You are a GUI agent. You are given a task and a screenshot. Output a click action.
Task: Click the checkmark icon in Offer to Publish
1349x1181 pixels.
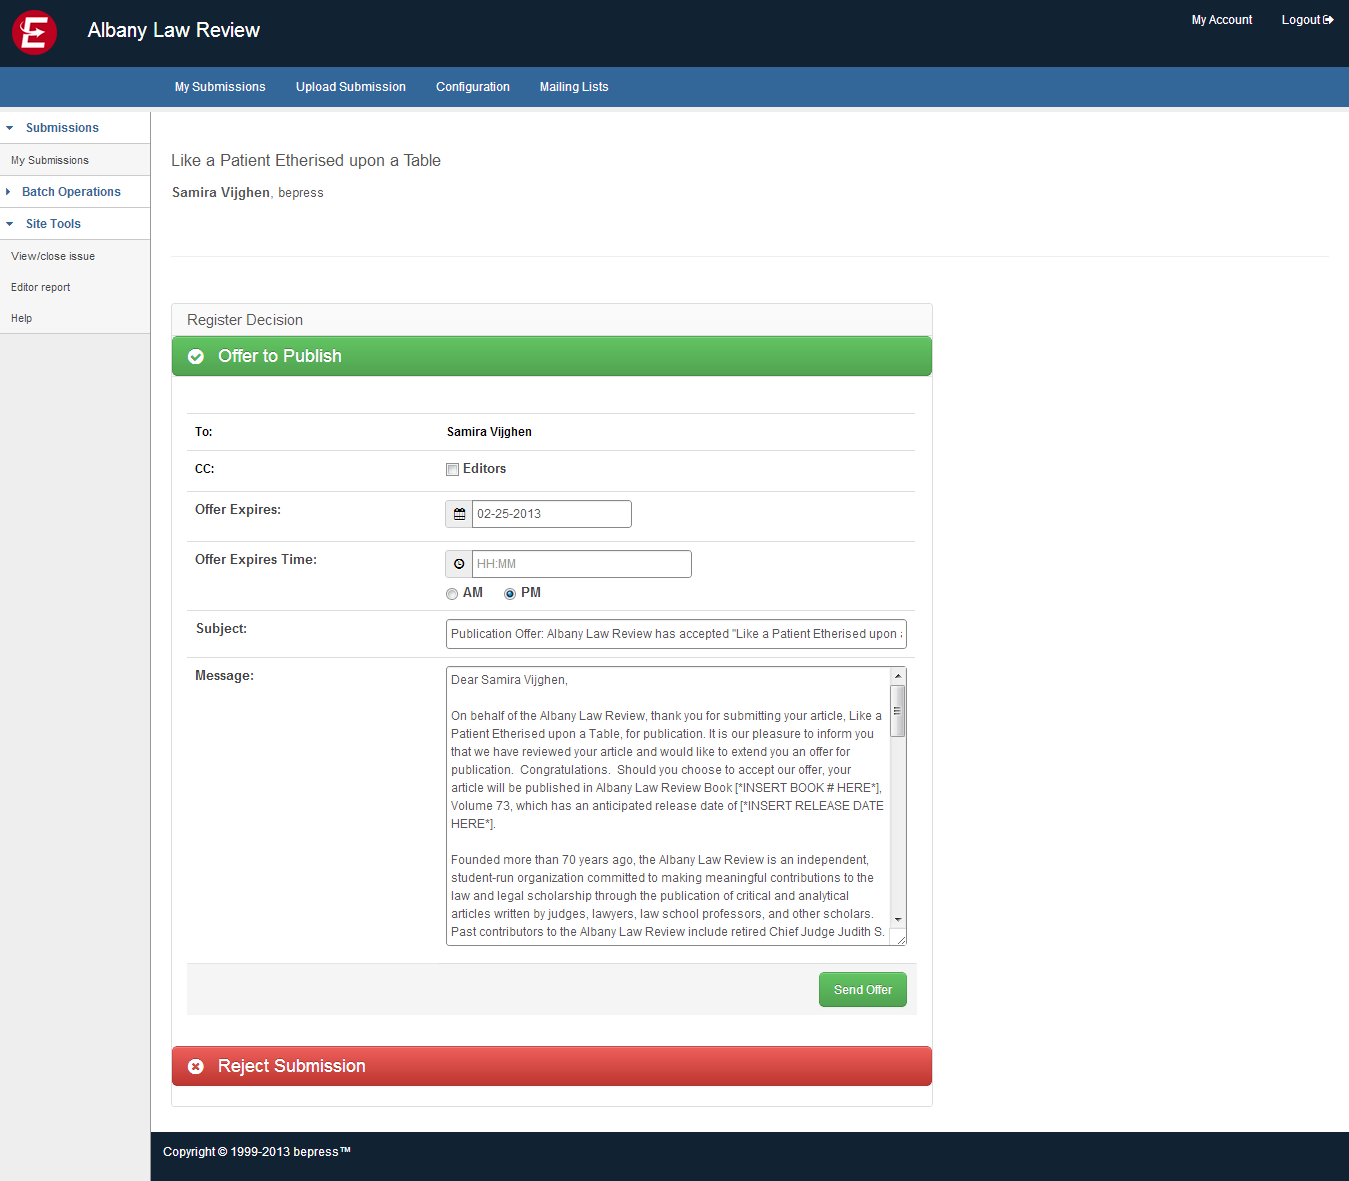click(196, 357)
